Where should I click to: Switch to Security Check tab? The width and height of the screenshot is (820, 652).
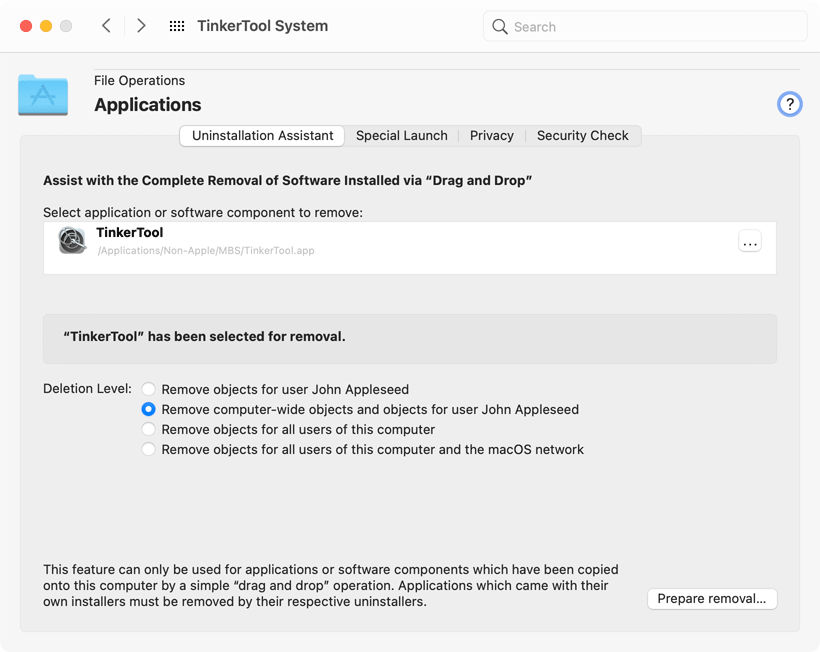click(x=583, y=135)
